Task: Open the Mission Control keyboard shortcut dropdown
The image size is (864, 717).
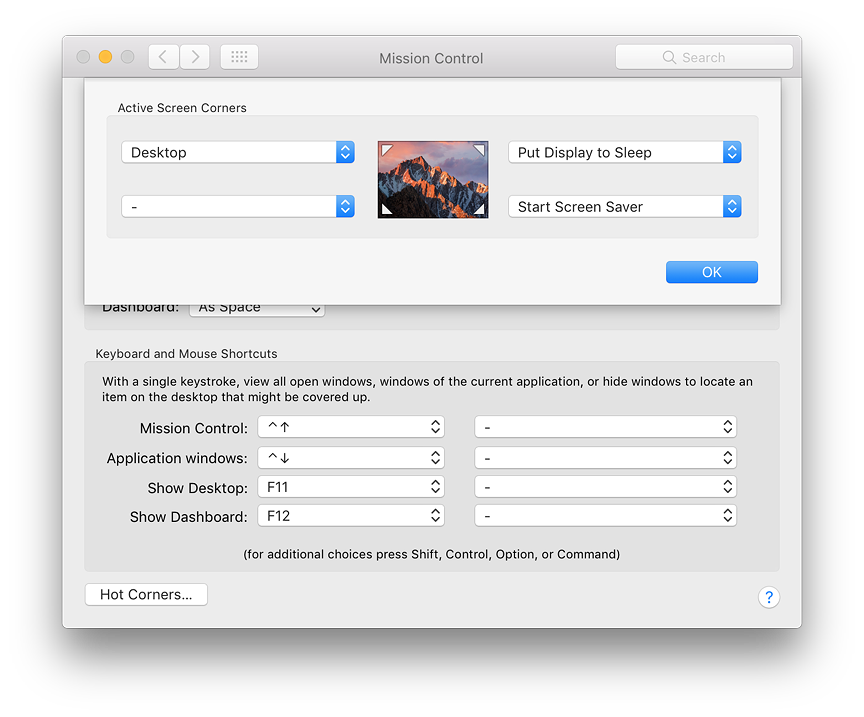Action: pos(351,427)
